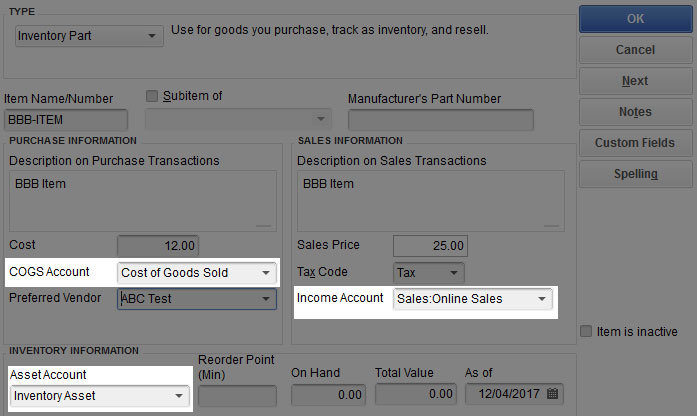Mark Item is inactive checkbox
697x416 pixels.
(x=586, y=331)
